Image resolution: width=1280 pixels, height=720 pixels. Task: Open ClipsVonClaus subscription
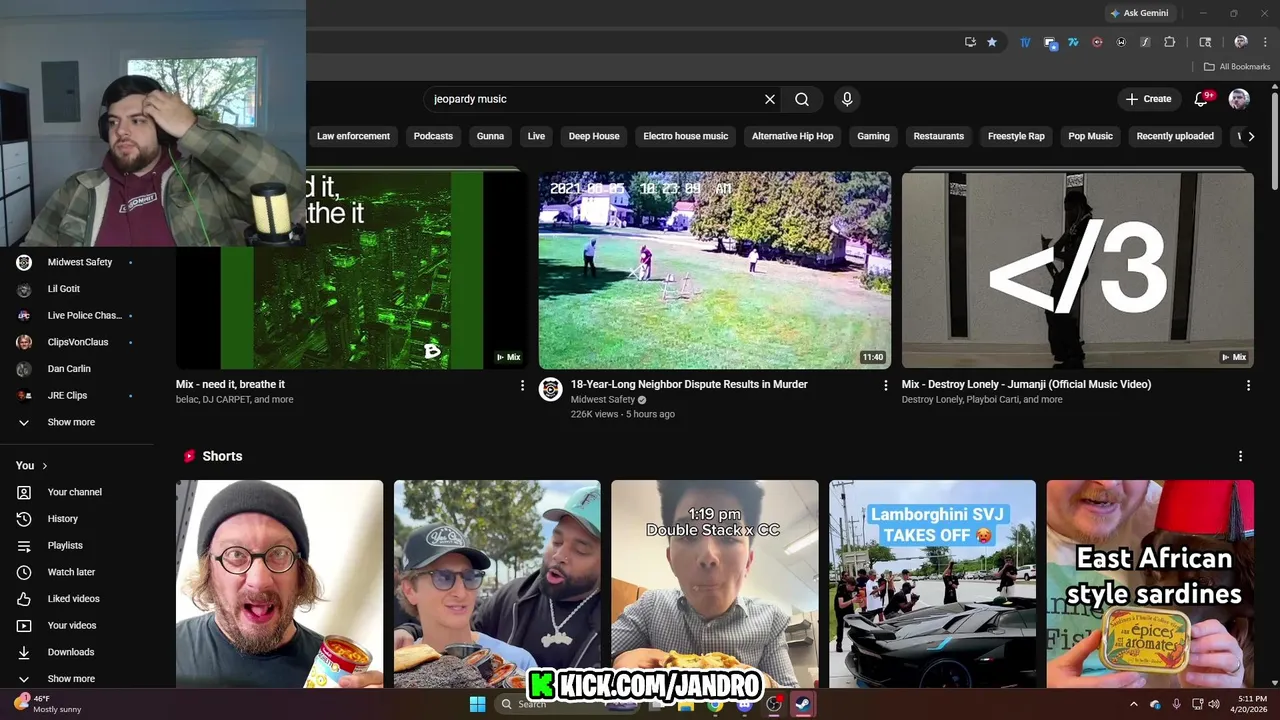click(77, 342)
